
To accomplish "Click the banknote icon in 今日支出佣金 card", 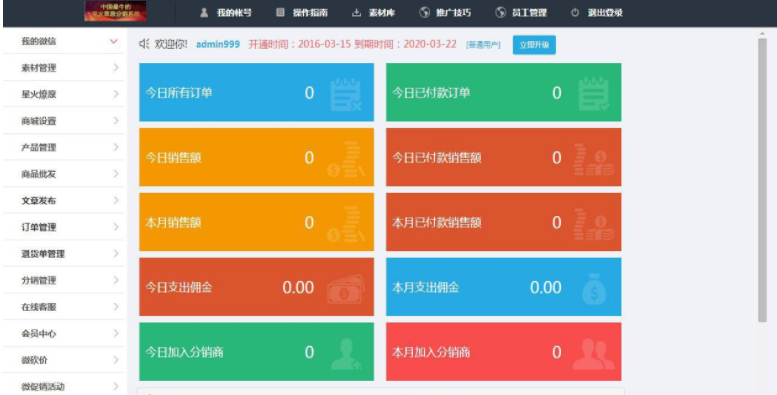I will pos(346,289).
